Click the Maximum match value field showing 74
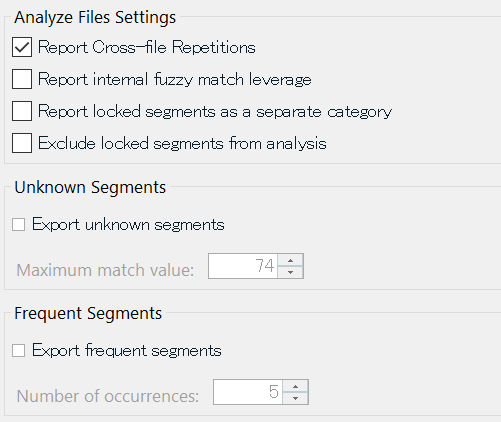Image resolution: width=501 pixels, height=422 pixels. point(243,266)
